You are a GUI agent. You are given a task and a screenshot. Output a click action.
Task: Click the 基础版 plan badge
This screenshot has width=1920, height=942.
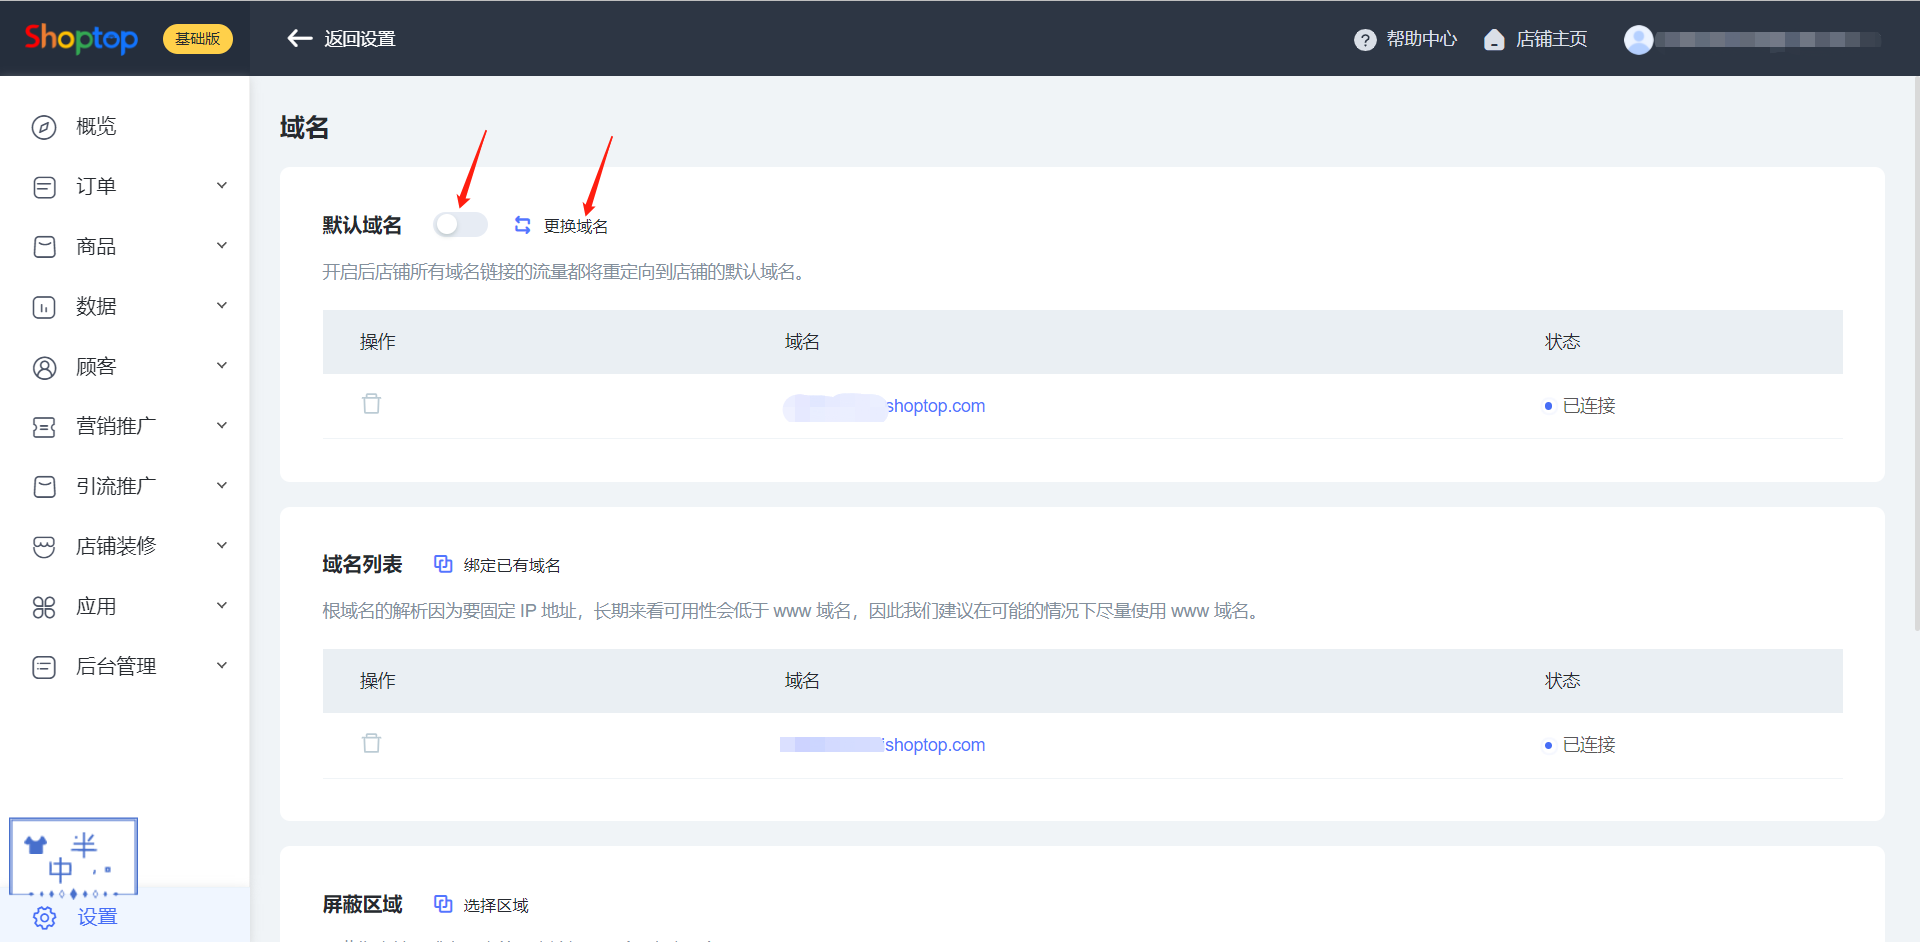click(x=197, y=39)
